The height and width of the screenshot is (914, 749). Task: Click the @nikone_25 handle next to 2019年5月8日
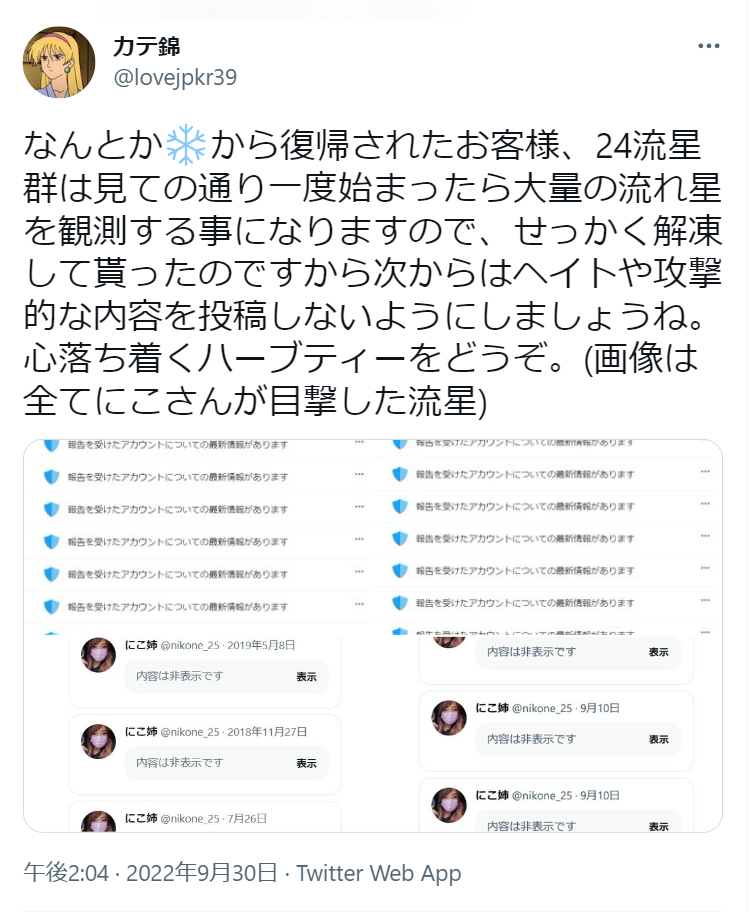pyautogui.click(x=190, y=645)
